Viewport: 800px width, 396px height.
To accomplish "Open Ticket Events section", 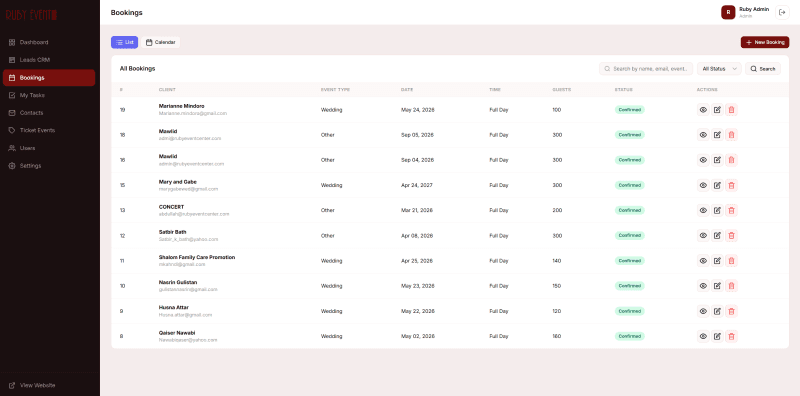I will point(49,130).
